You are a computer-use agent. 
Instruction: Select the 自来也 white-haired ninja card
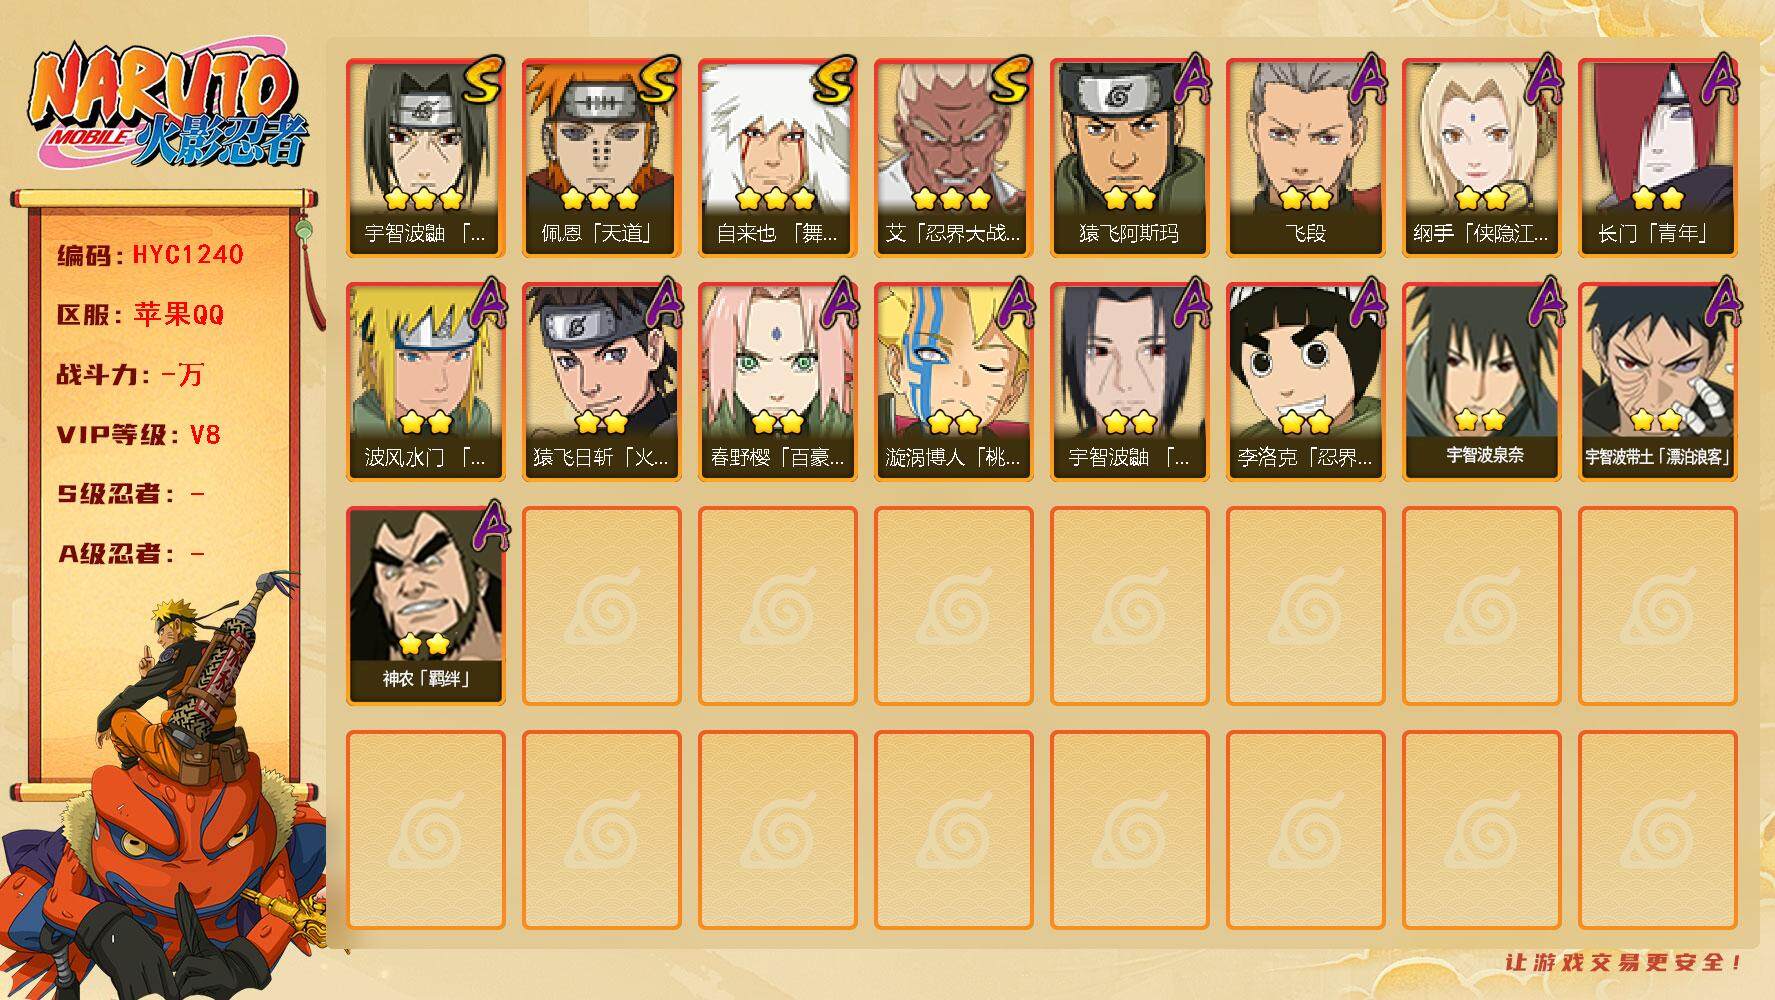(x=778, y=158)
